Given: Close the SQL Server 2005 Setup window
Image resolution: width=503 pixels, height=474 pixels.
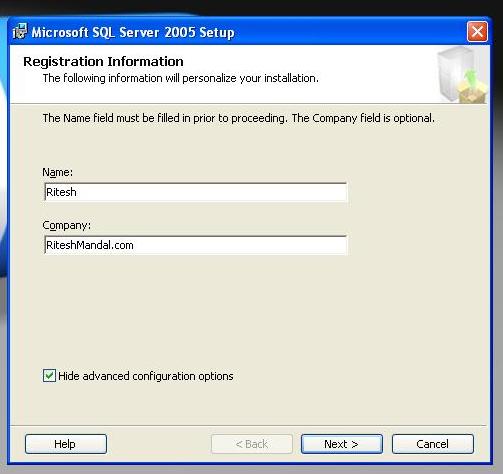Looking at the screenshot, I should click(477, 32).
